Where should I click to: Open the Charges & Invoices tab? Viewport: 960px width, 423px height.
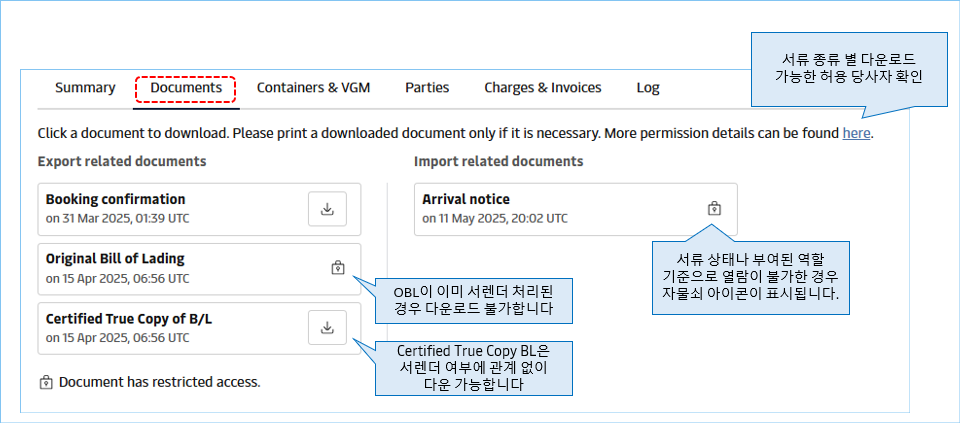(x=543, y=88)
